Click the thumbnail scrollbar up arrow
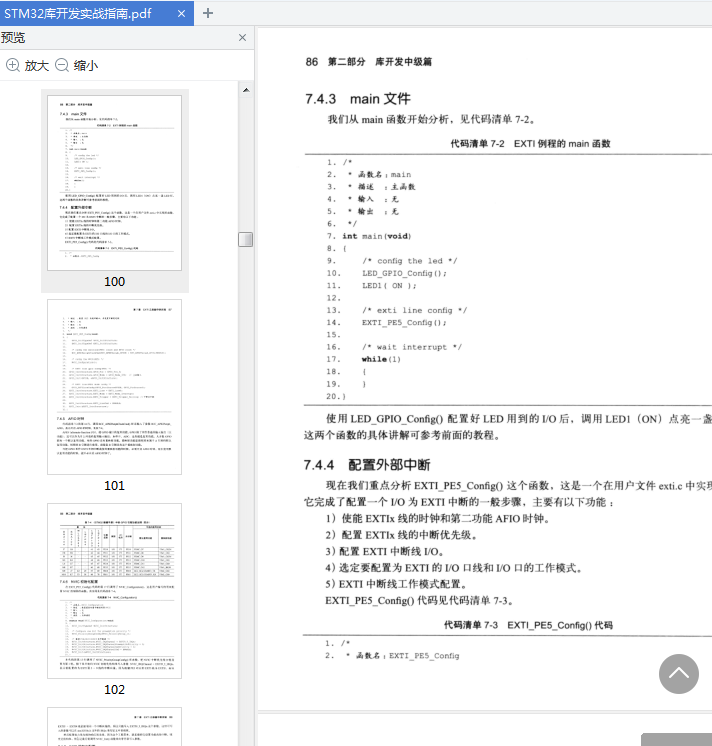712x746 pixels. click(x=246, y=90)
